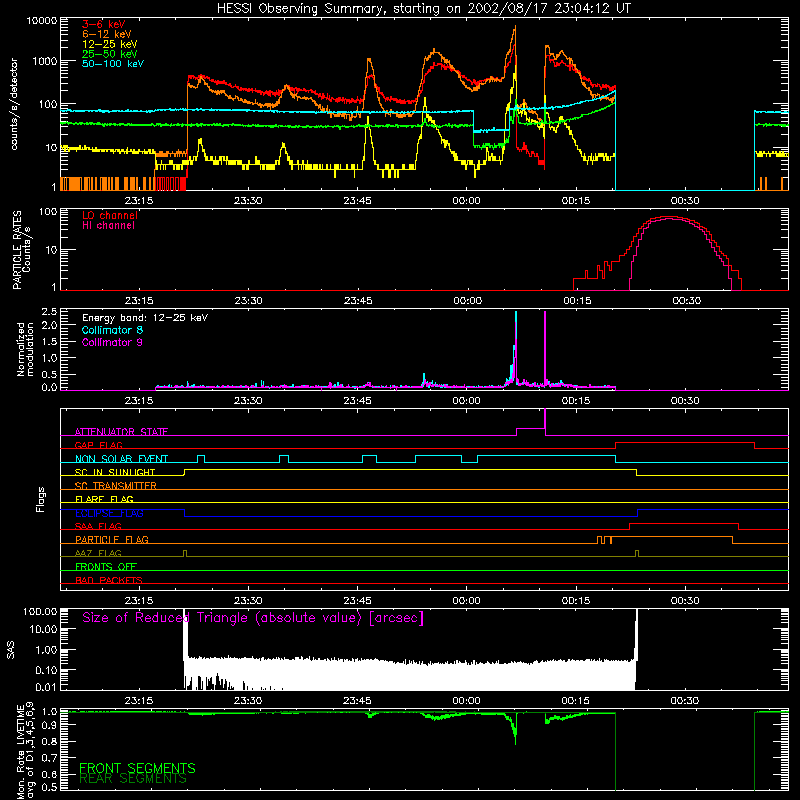Click the 00:15 time label under SAS plot
The height and width of the screenshot is (800, 800).
coord(576,701)
